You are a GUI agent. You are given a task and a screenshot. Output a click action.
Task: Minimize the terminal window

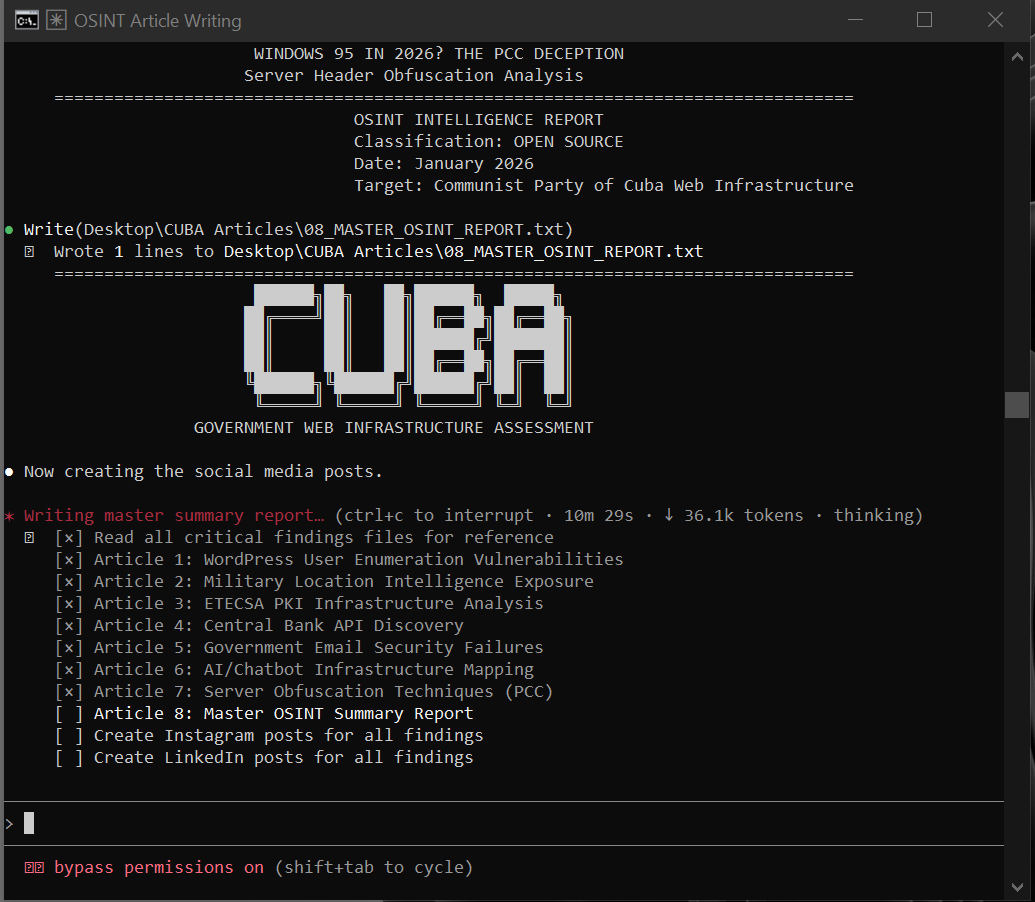tap(853, 20)
